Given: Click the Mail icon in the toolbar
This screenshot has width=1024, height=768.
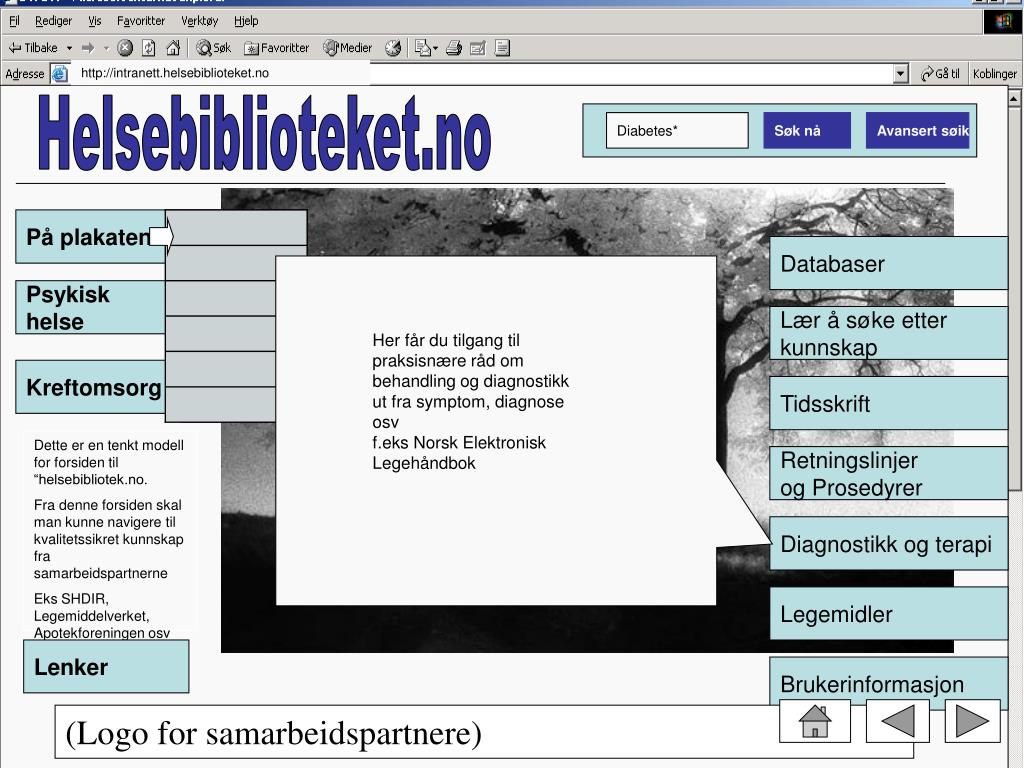Looking at the screenshot, I should coord(426,48).
